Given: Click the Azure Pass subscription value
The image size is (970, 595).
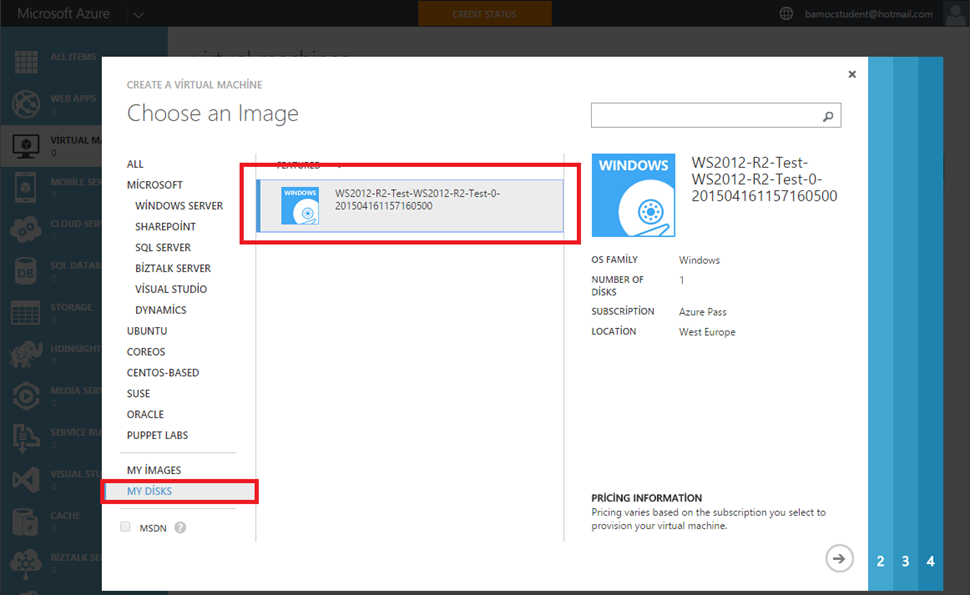Looking at the screenshot, I should (x=703, y=312).
